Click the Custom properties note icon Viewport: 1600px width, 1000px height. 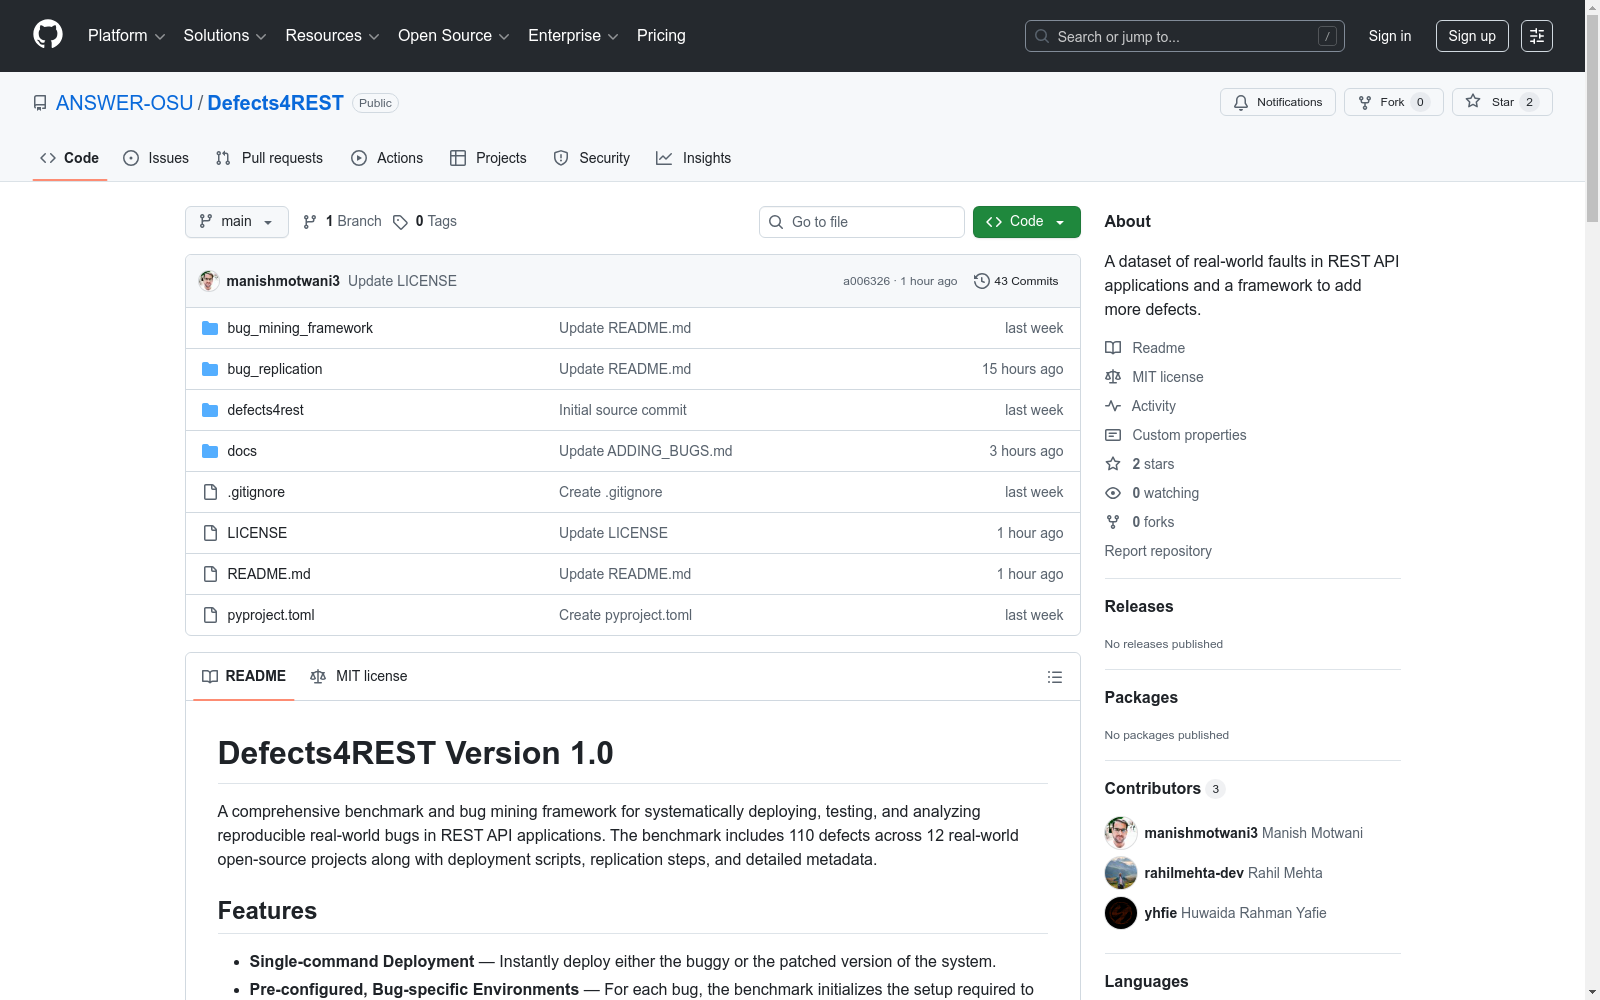[1113, 435]
